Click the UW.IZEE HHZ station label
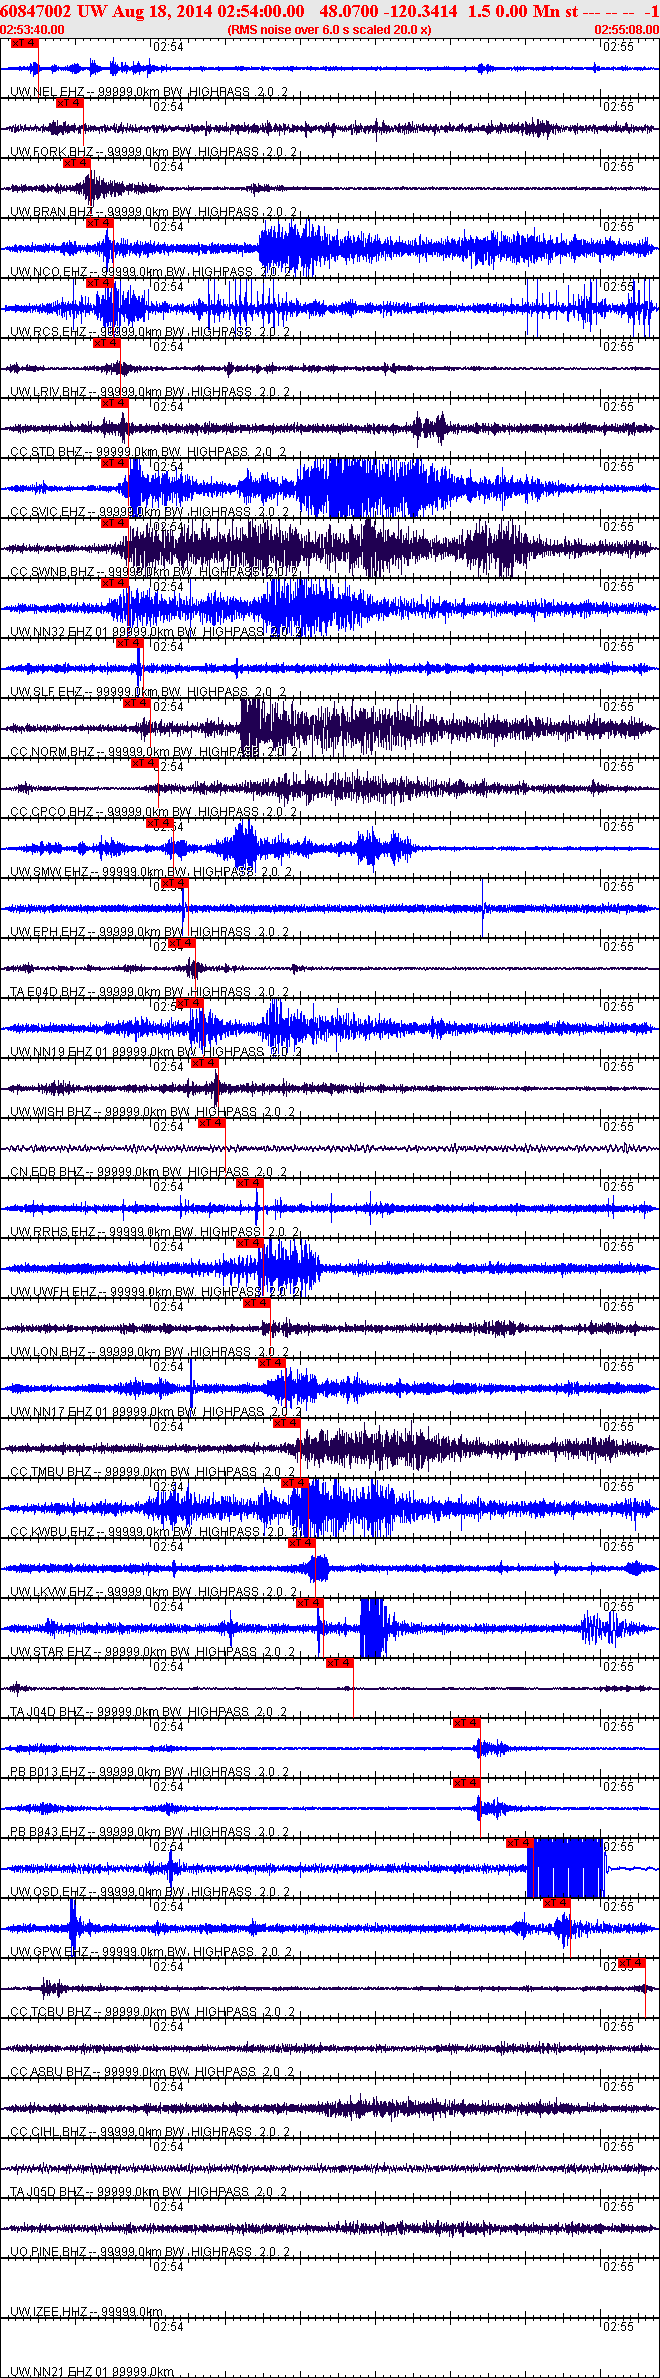The image size is (660, 2378). [48, 2312]
